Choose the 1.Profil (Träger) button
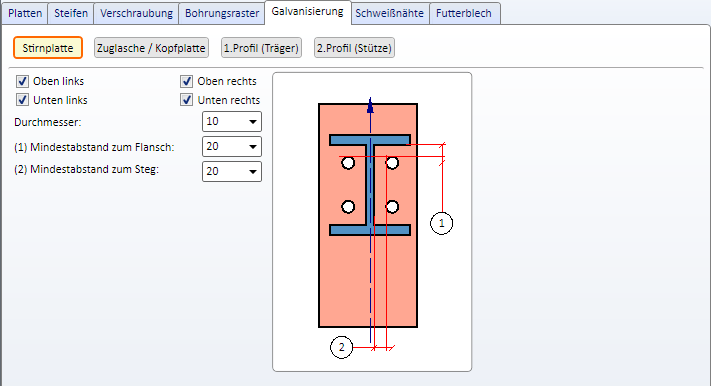The height and width of the screenshot is (386, 711). (x=261, y=48)
